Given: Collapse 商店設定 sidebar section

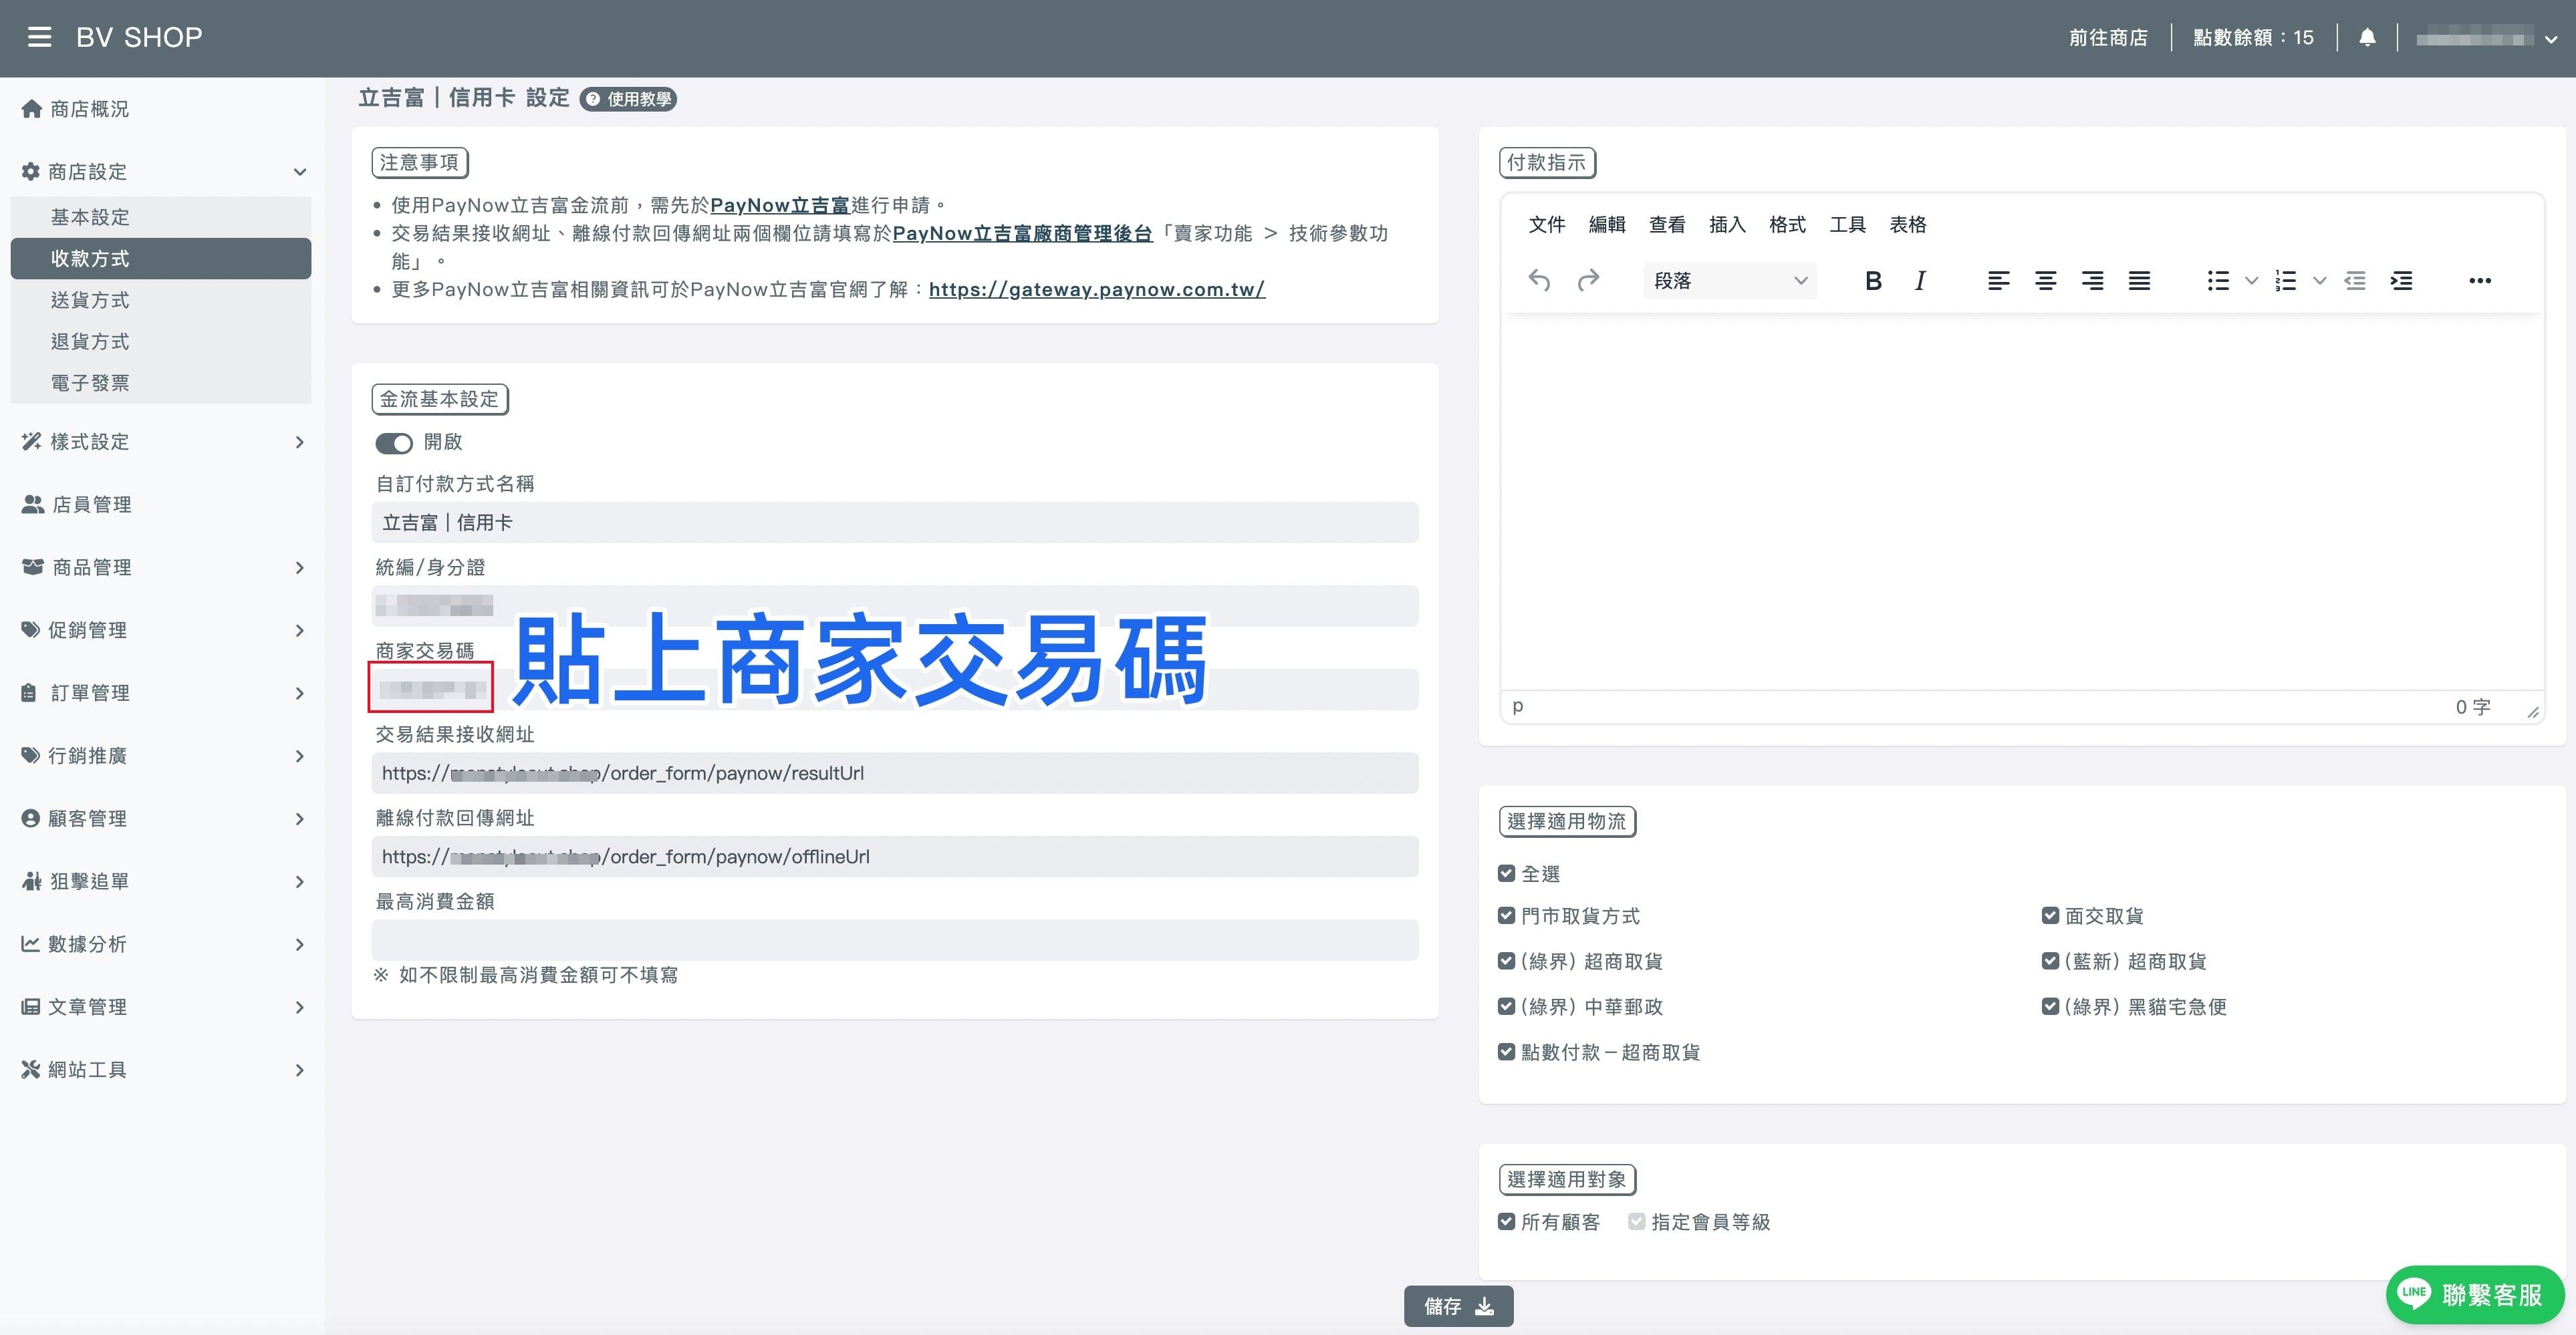Looking at the screenshot, I should tap(162, 172).
